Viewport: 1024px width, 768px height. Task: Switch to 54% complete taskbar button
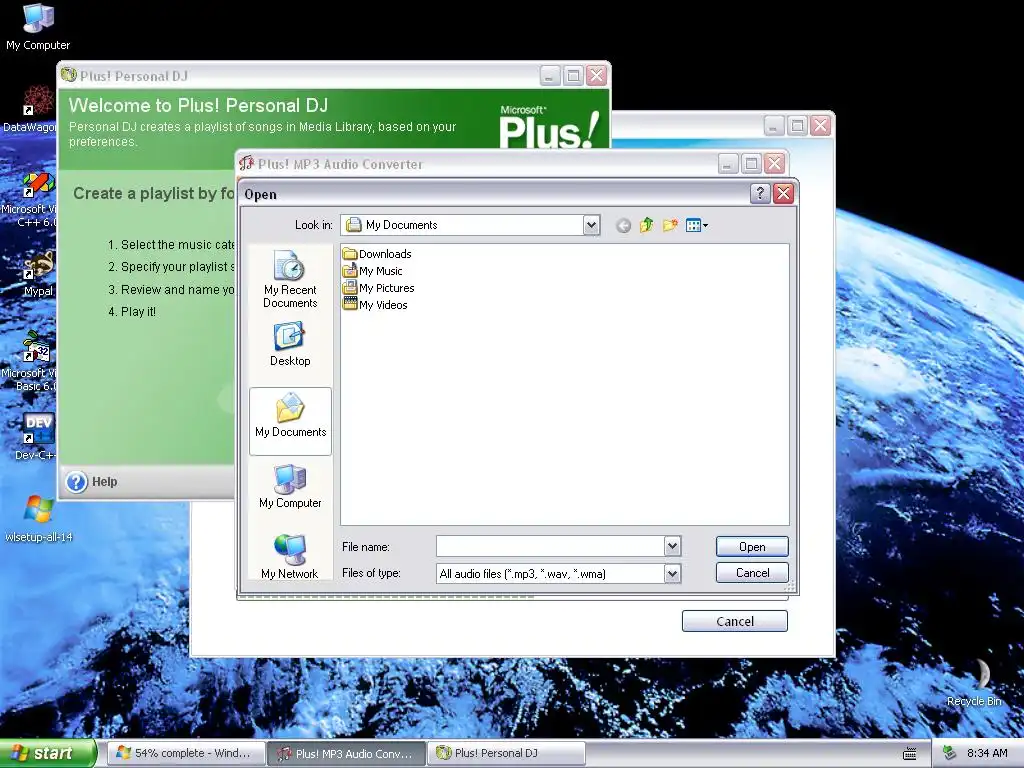tap(185, 753)
